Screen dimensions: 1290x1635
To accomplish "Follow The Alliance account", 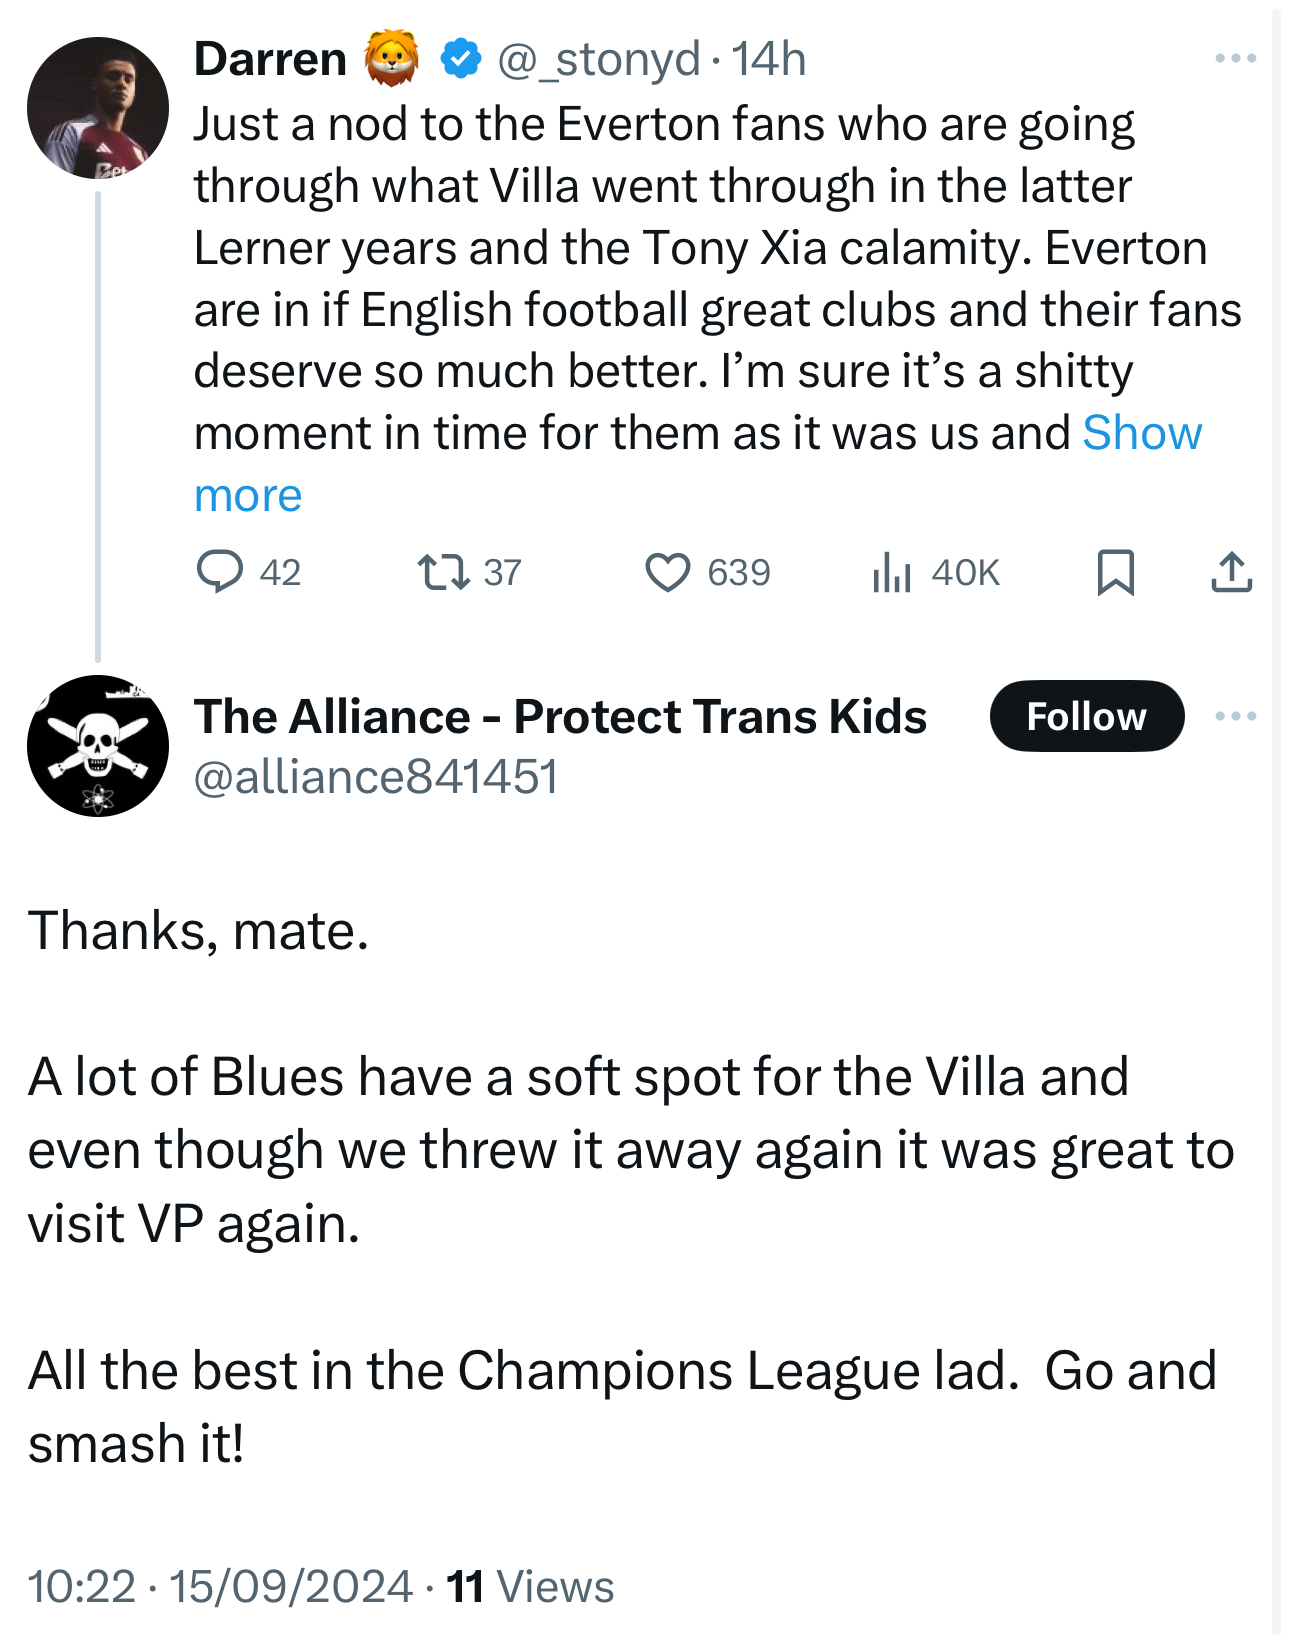I will (1086, 716).
